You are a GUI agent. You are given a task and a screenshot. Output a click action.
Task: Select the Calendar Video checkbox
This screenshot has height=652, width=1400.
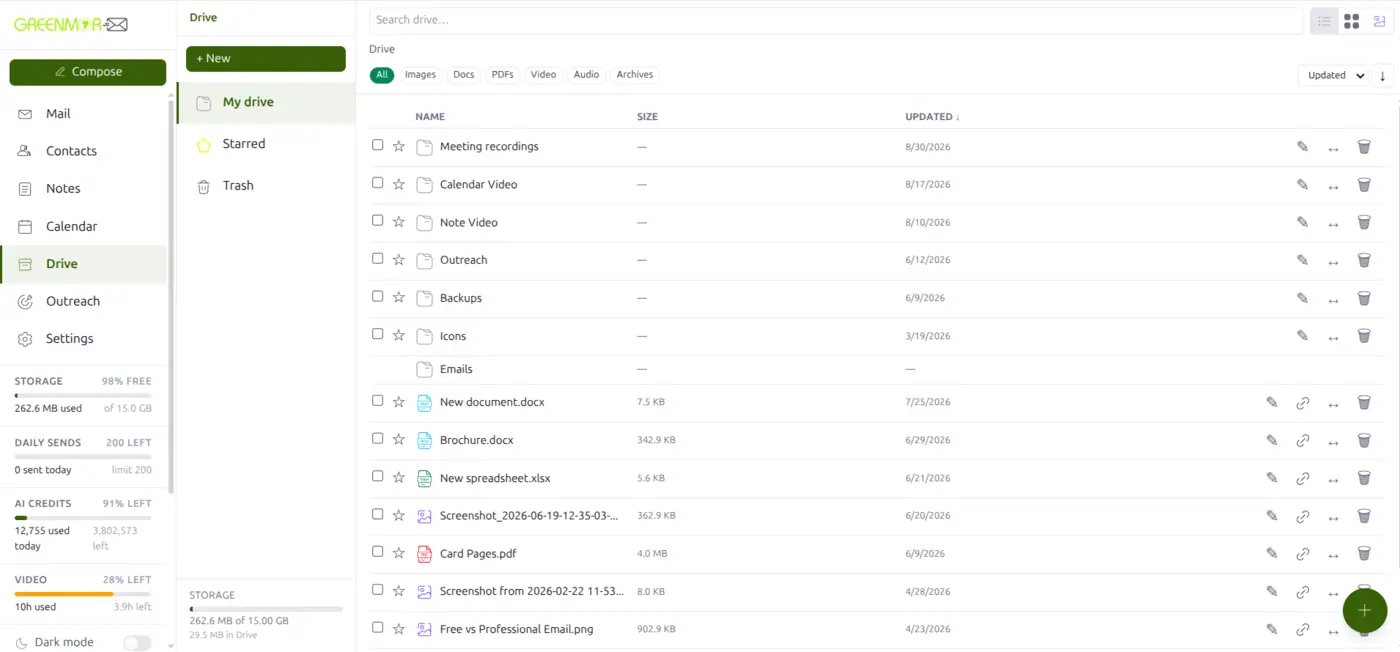tap(377, 183)
